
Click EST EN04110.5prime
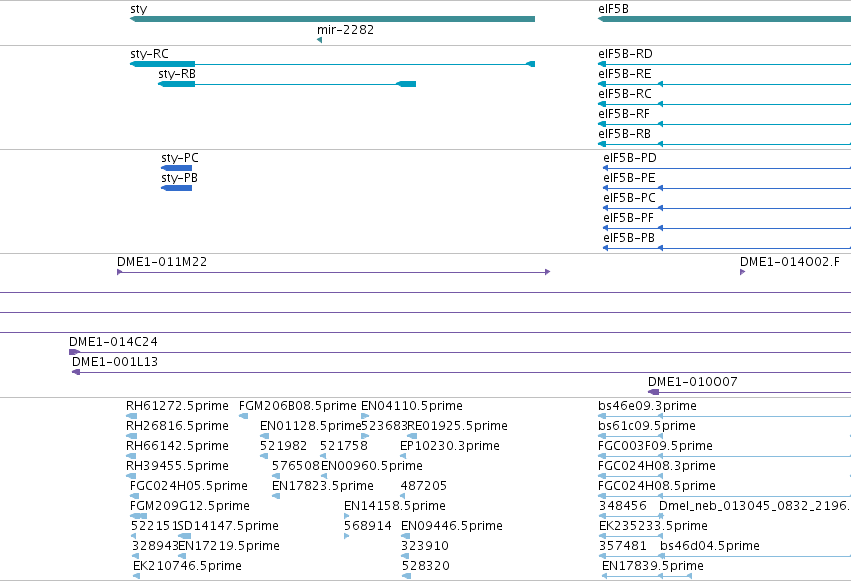tap(412, 406)
